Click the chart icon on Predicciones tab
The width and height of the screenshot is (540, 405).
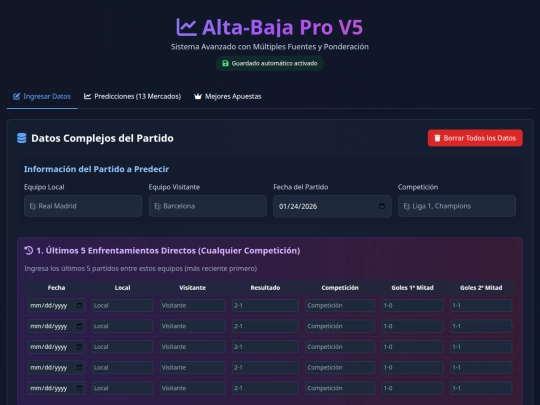coord(87,96)
